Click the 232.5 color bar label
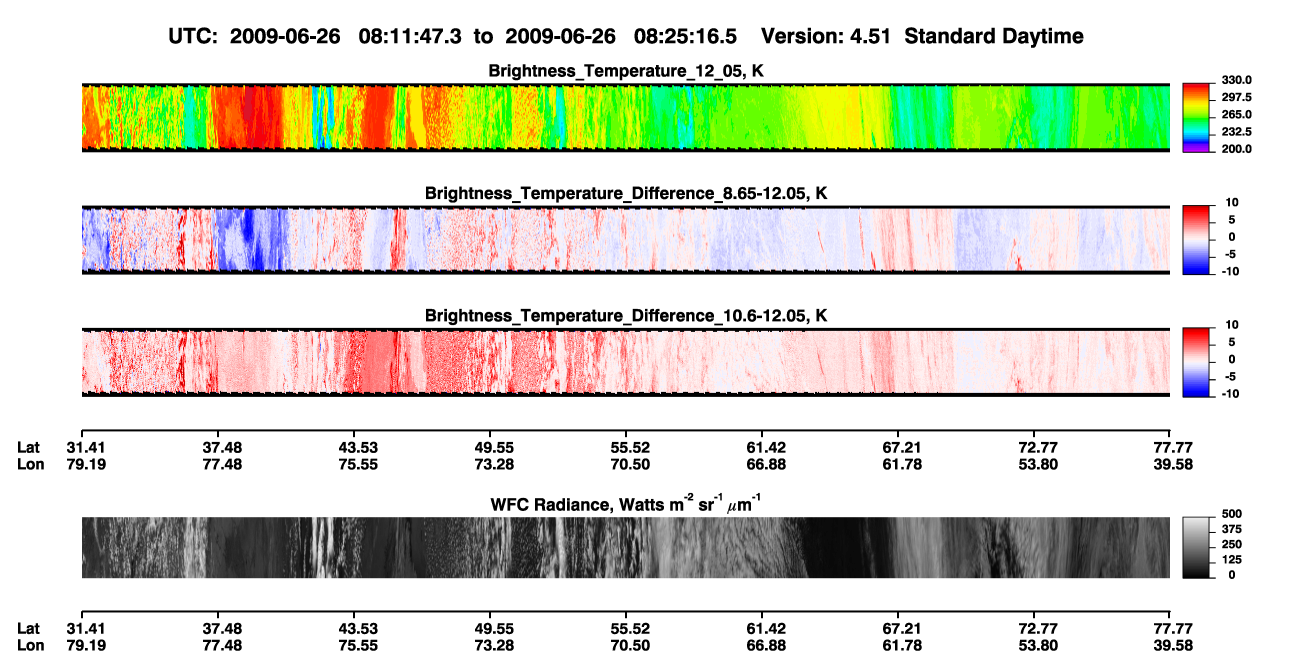 [1237, 131]
